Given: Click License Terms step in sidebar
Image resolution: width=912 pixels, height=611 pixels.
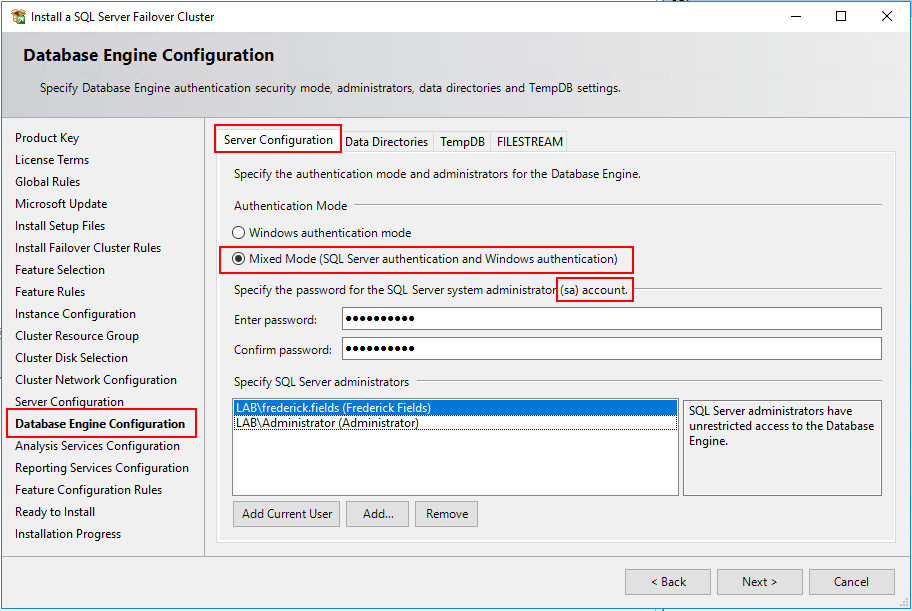Looking at the screenshot, I should pyautogui.click(x=52, y=160).
